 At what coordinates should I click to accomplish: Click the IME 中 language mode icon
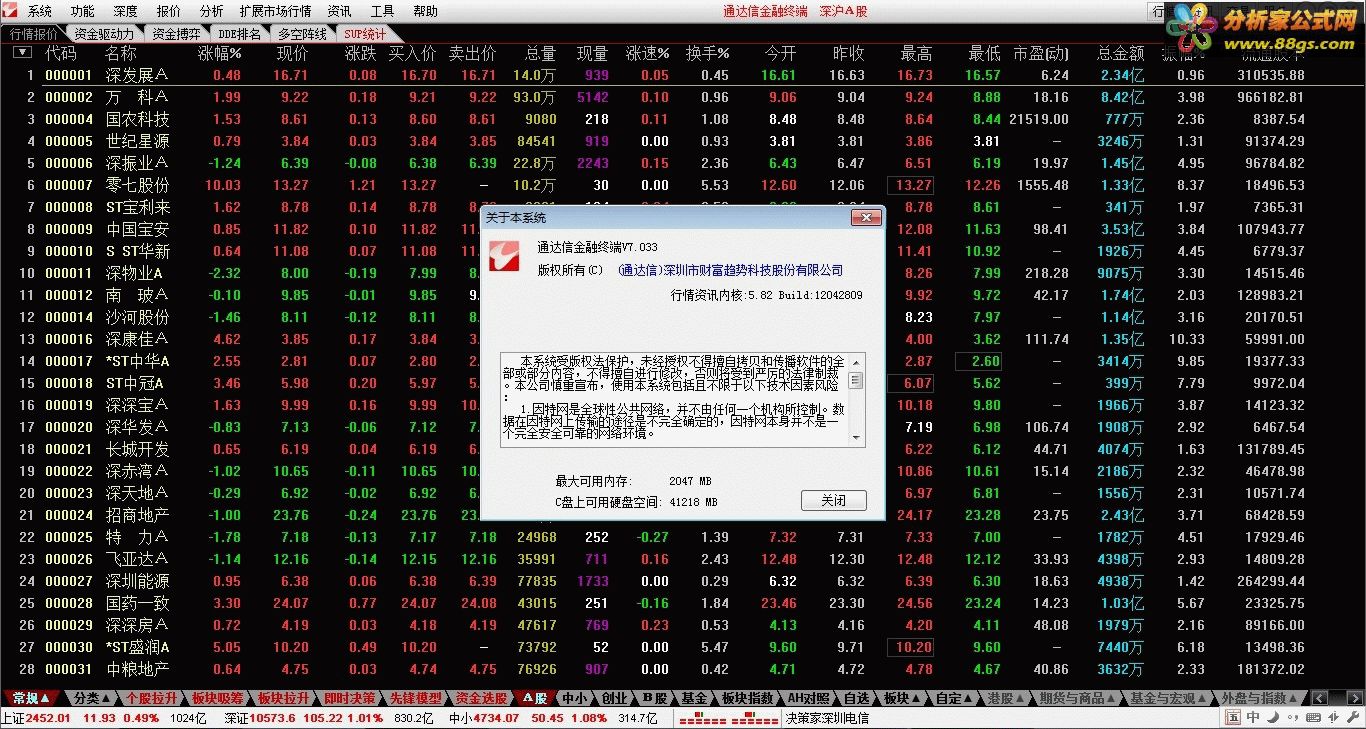[1253, 717]
